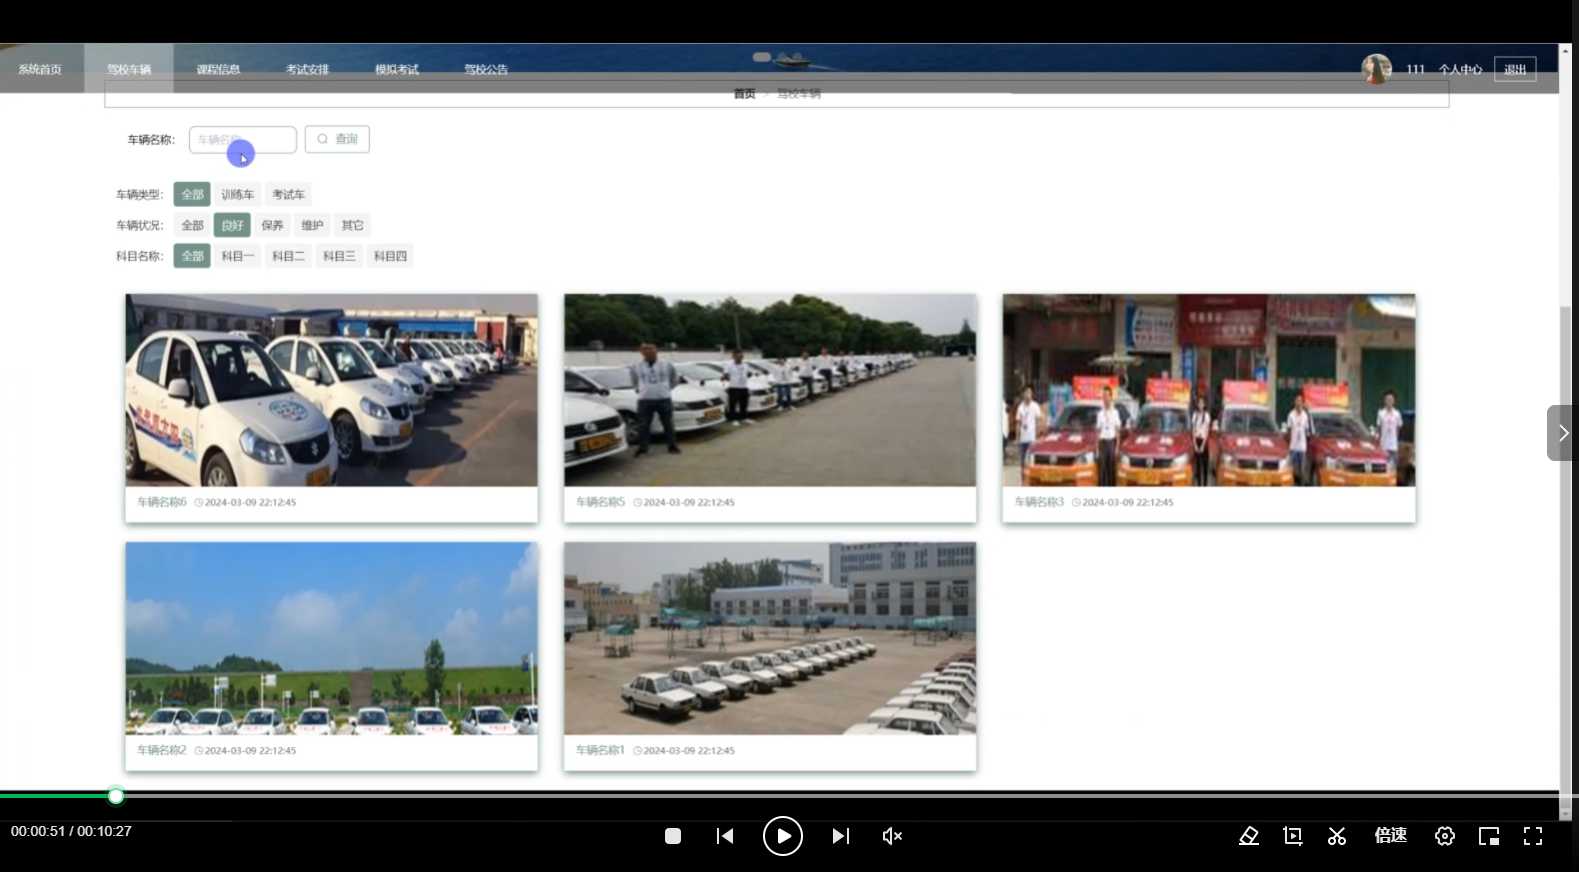Filter by subject 科目四
Screen dimensions: 1579x872
pos(390,256)
